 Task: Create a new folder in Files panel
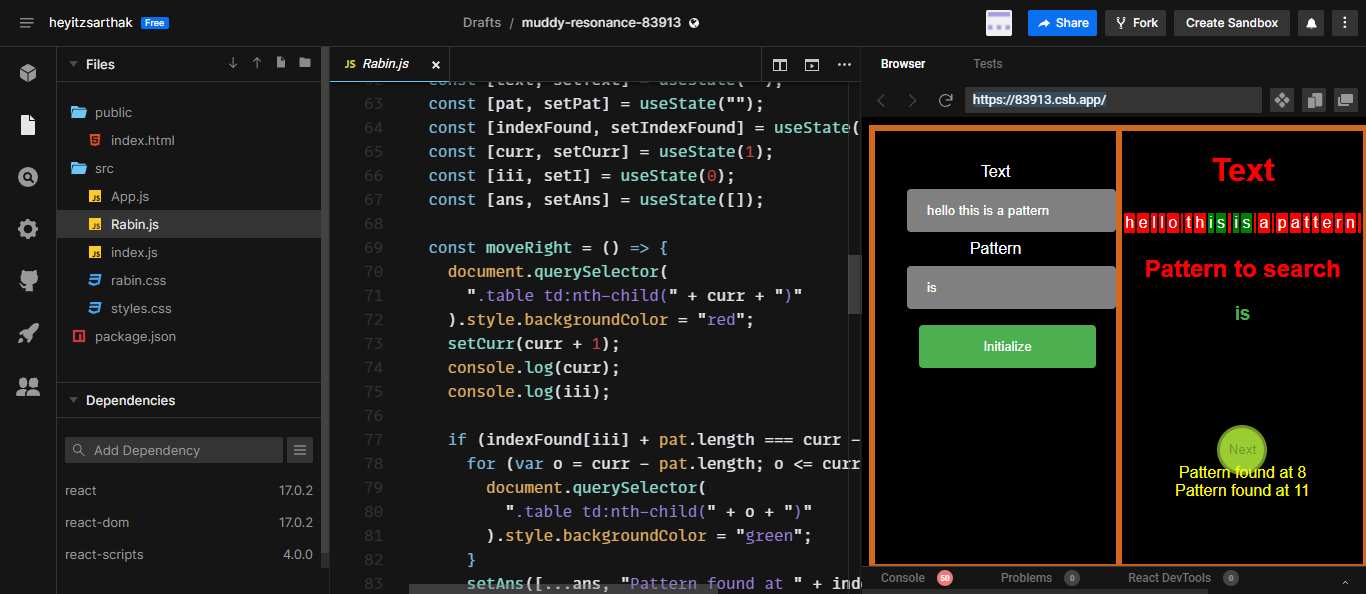point(305,63)
